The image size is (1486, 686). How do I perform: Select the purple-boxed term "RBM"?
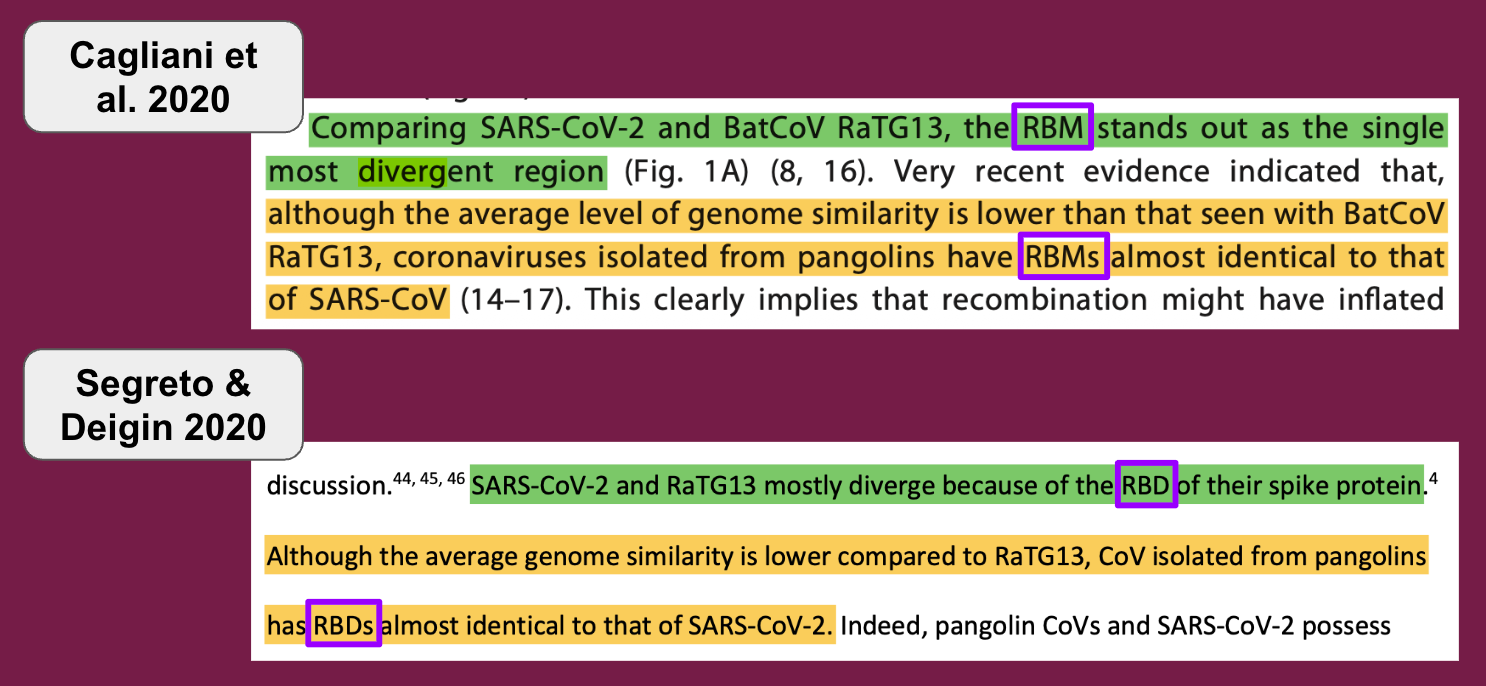pyautogui.click(x=1052, y=127)
